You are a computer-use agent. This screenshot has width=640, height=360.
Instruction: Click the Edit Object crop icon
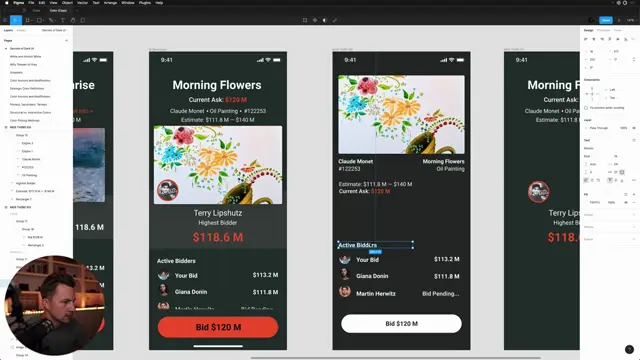pos(305,20)
